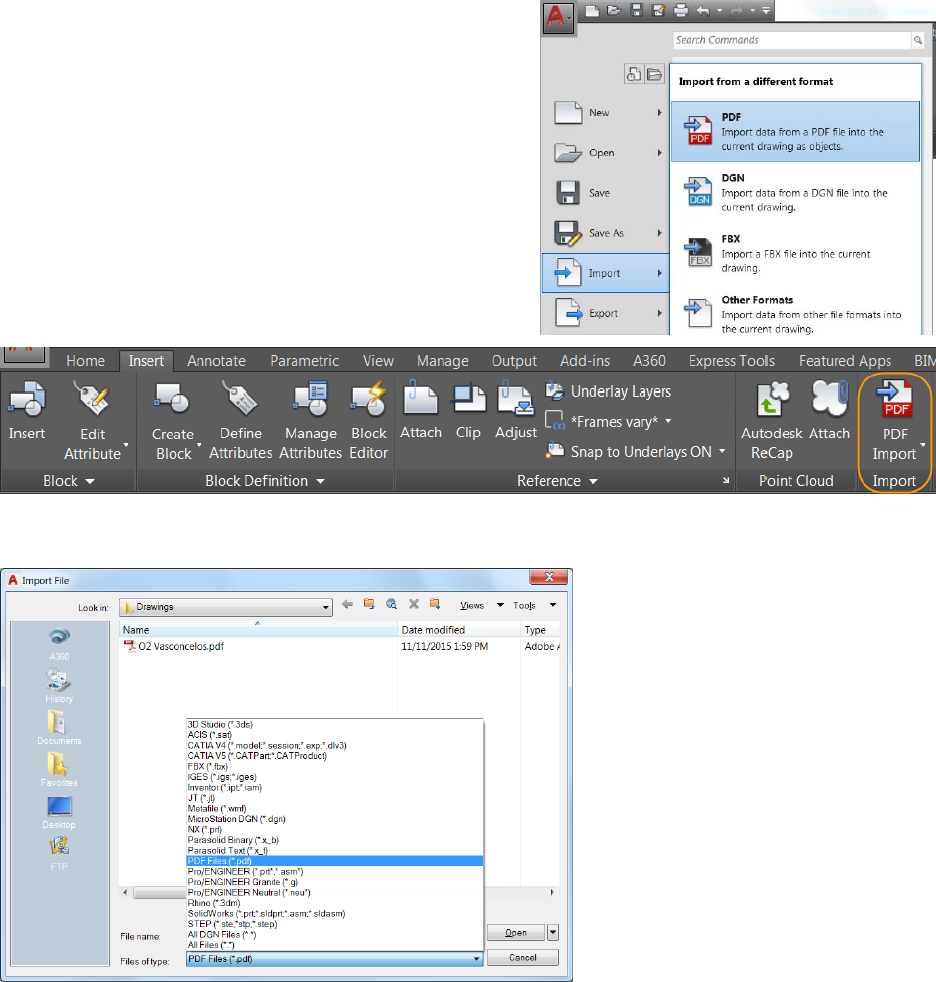The image size is (936, 982).
Task: Click the Open button in Import File
Action: (x=515, y=933)
